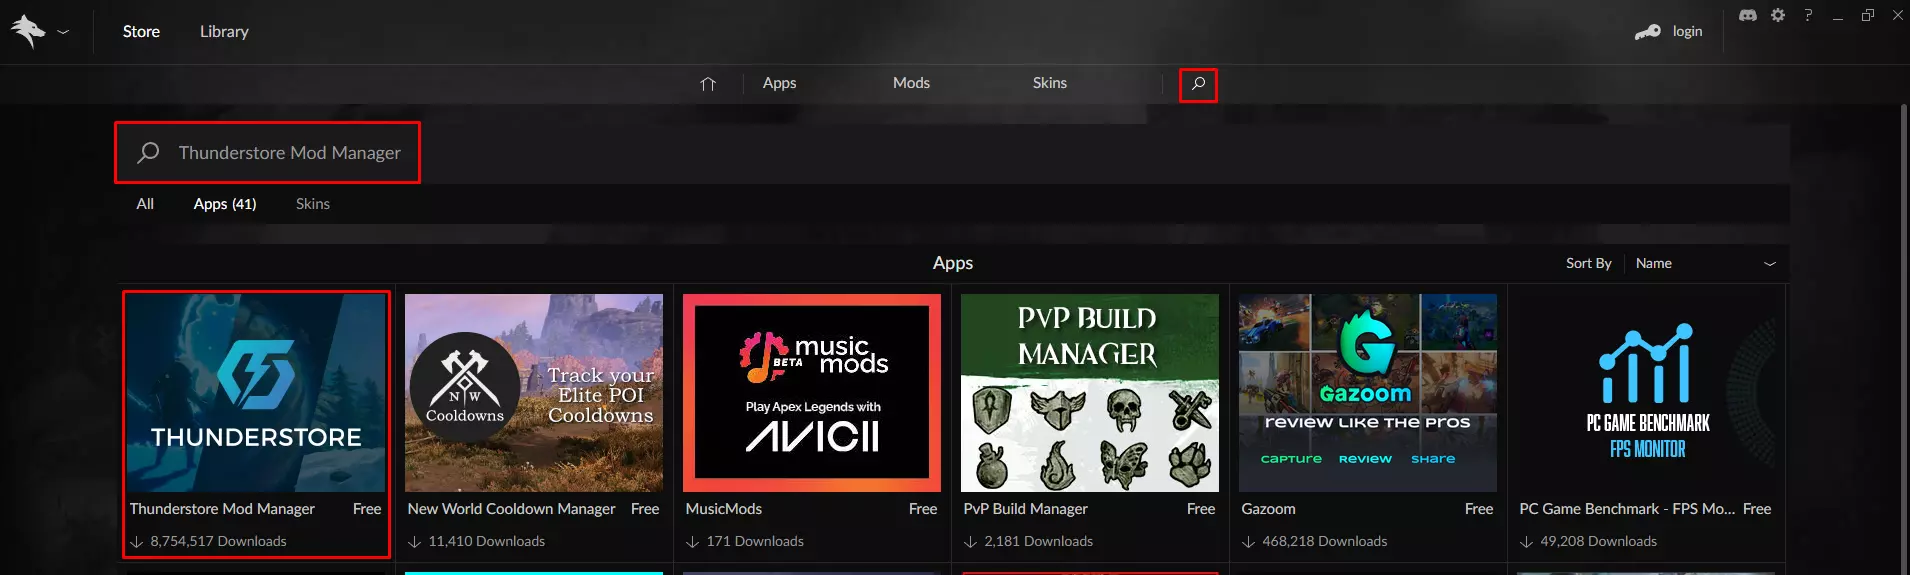Click the download icon beside 171 Downloads
The width and height of the screenshot is (1910, 575).
click(x=692, y=542)
